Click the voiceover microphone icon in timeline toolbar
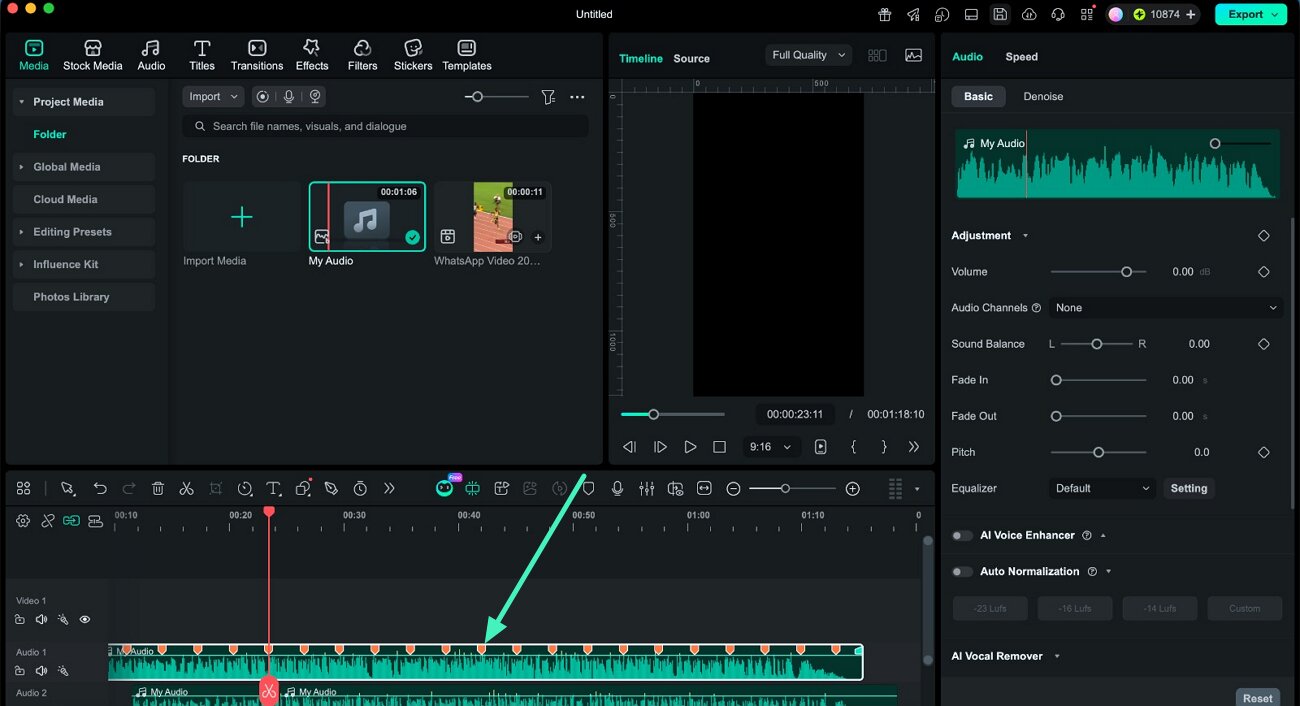The image size is (1300, 706). (617, 488)
